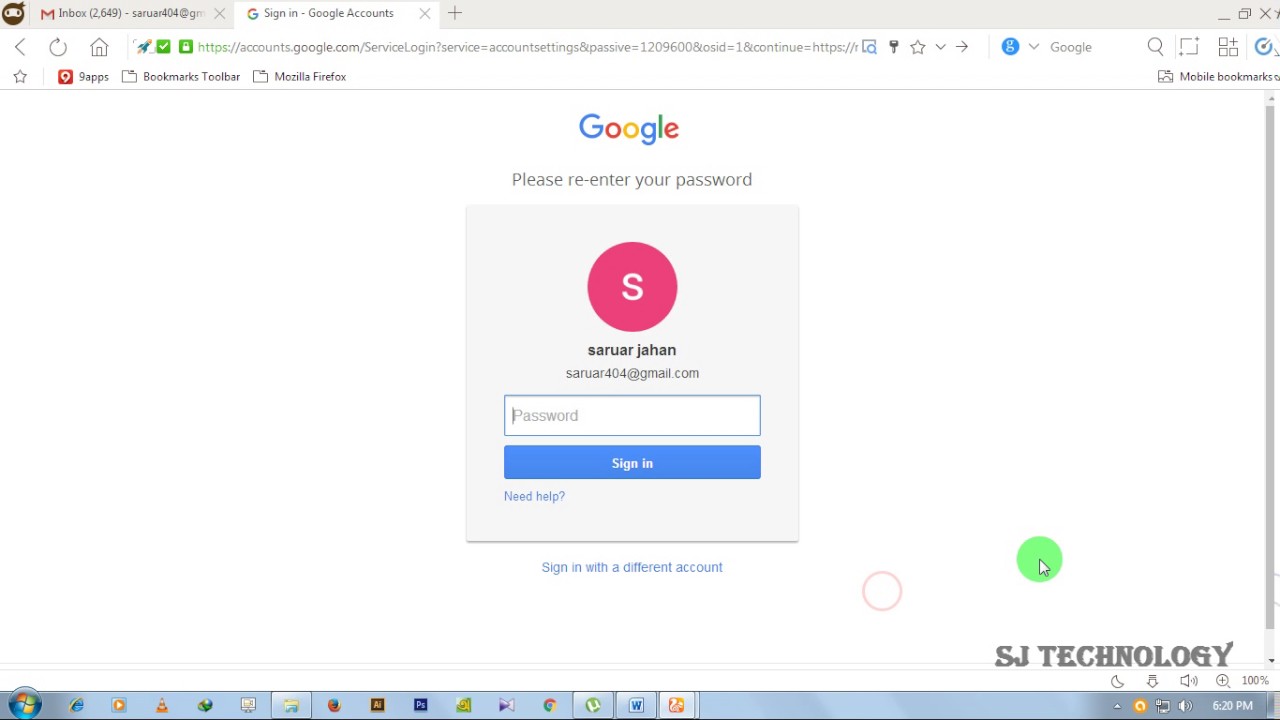Image resolution: width=1280 pixels, height=720 pixels.
Task: Reload the page with the refresh icon
Action: pyautogui.click(x=58, y=47)
